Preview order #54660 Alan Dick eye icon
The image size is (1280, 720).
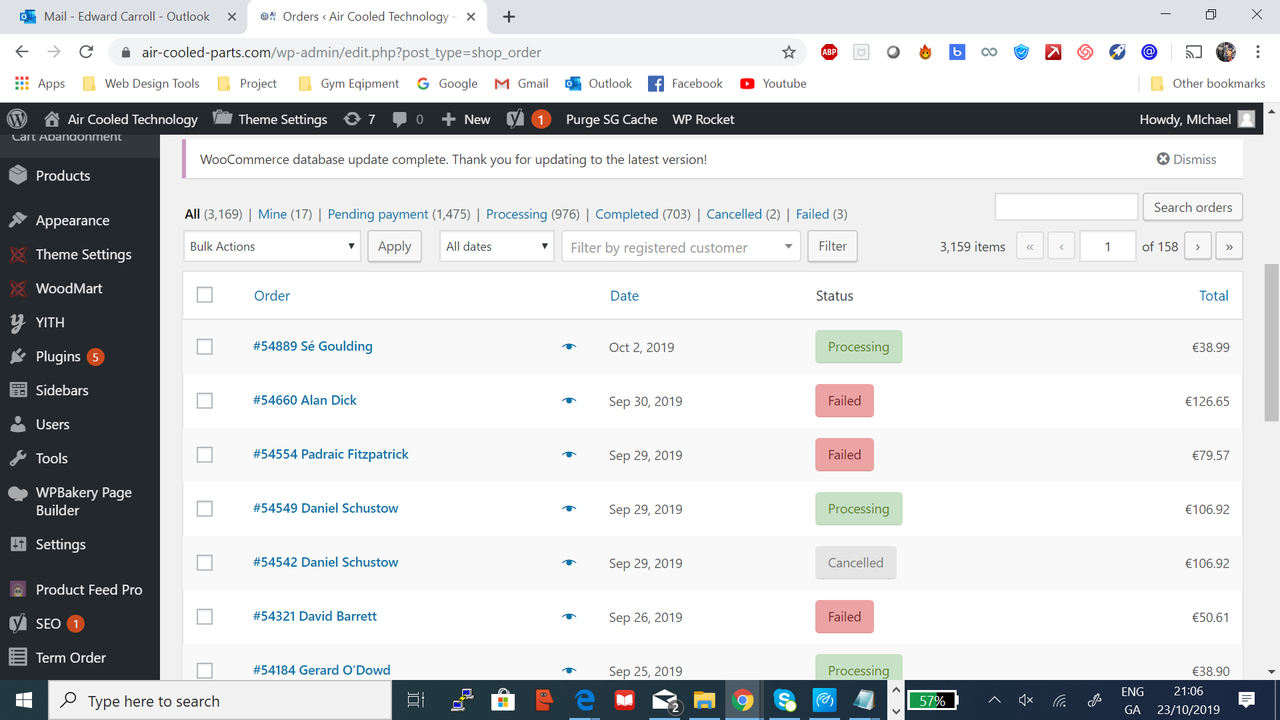569,401
